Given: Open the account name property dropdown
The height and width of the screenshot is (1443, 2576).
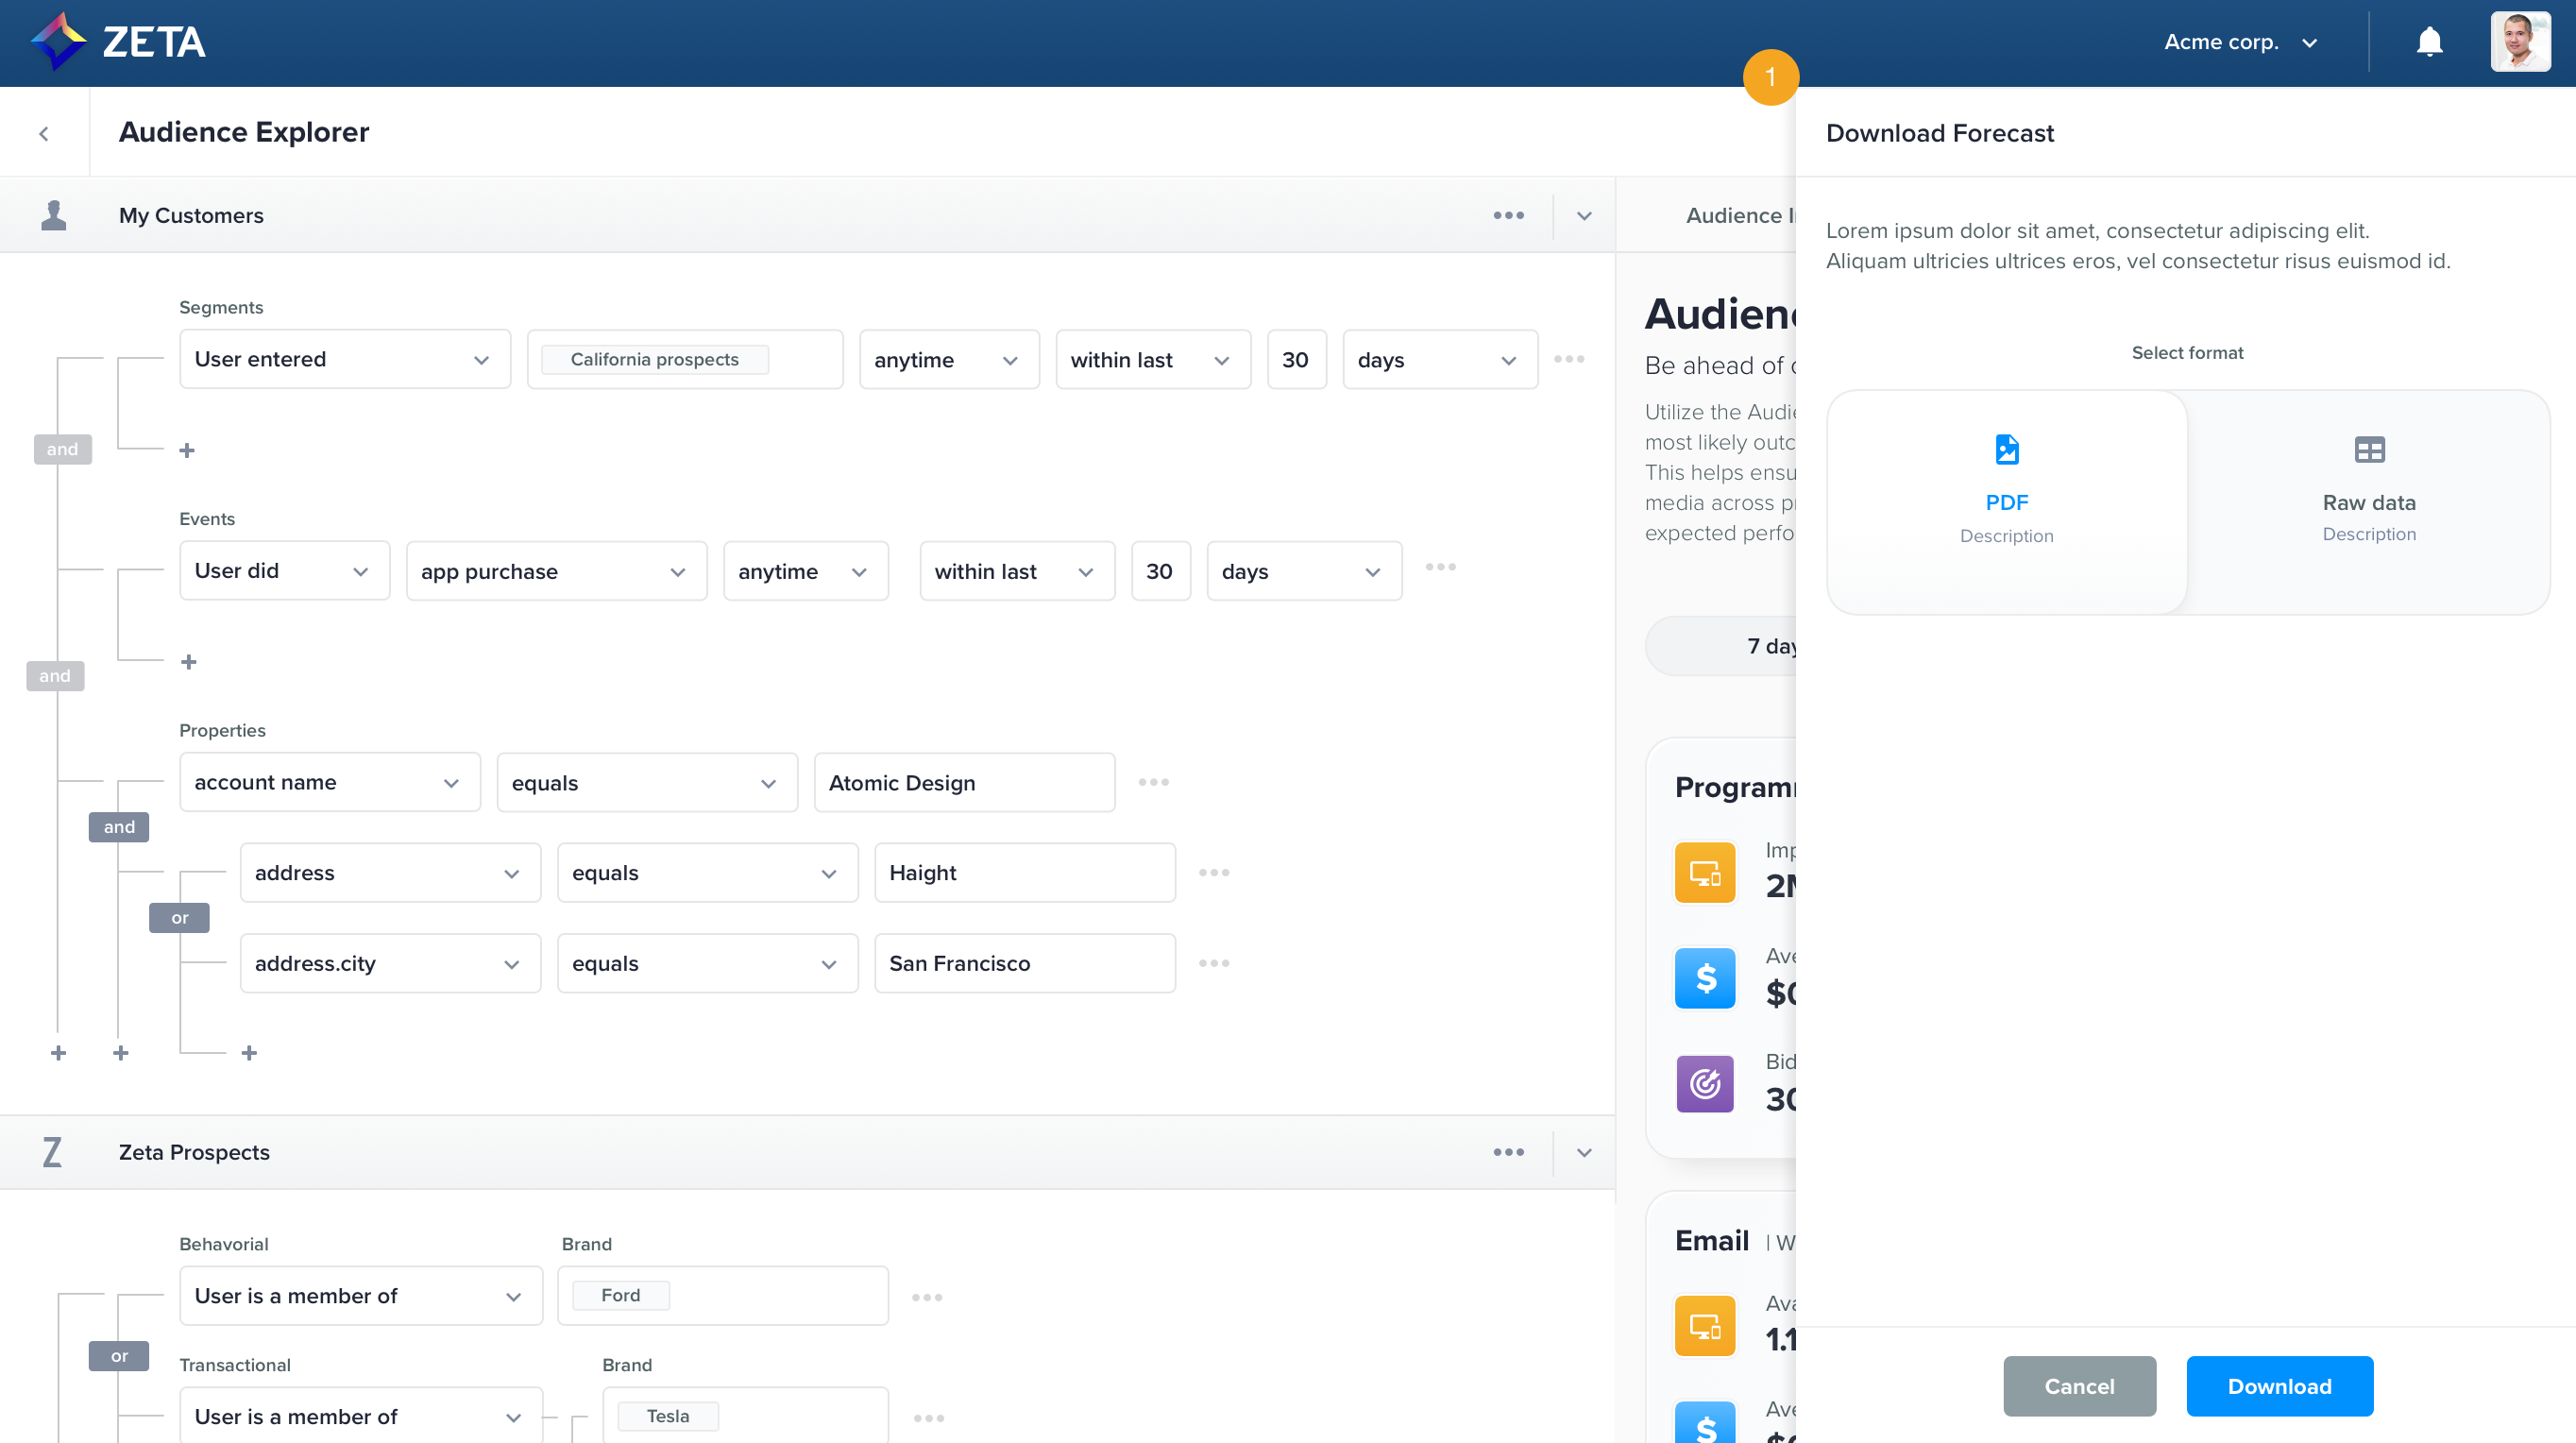Looking at the screenshot, I should [330, 782].
